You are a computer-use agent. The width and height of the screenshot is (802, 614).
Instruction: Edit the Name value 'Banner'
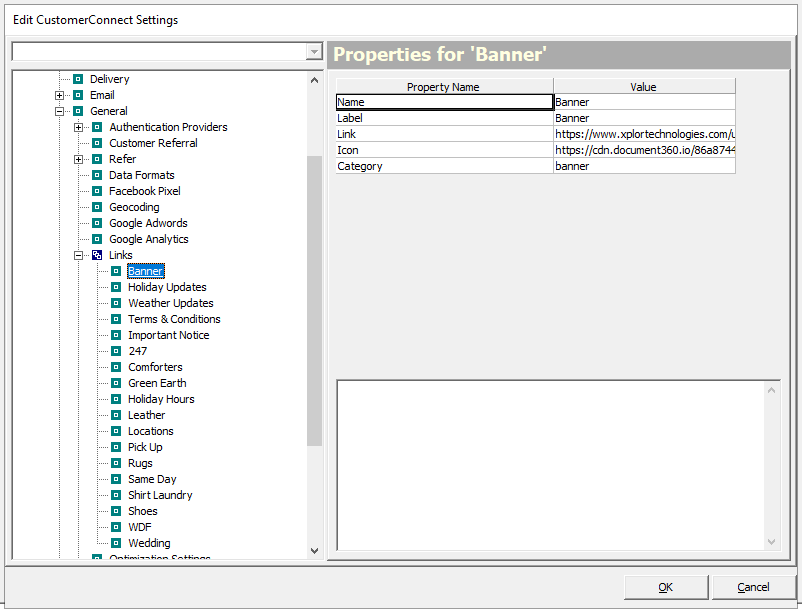pos(644,102)
